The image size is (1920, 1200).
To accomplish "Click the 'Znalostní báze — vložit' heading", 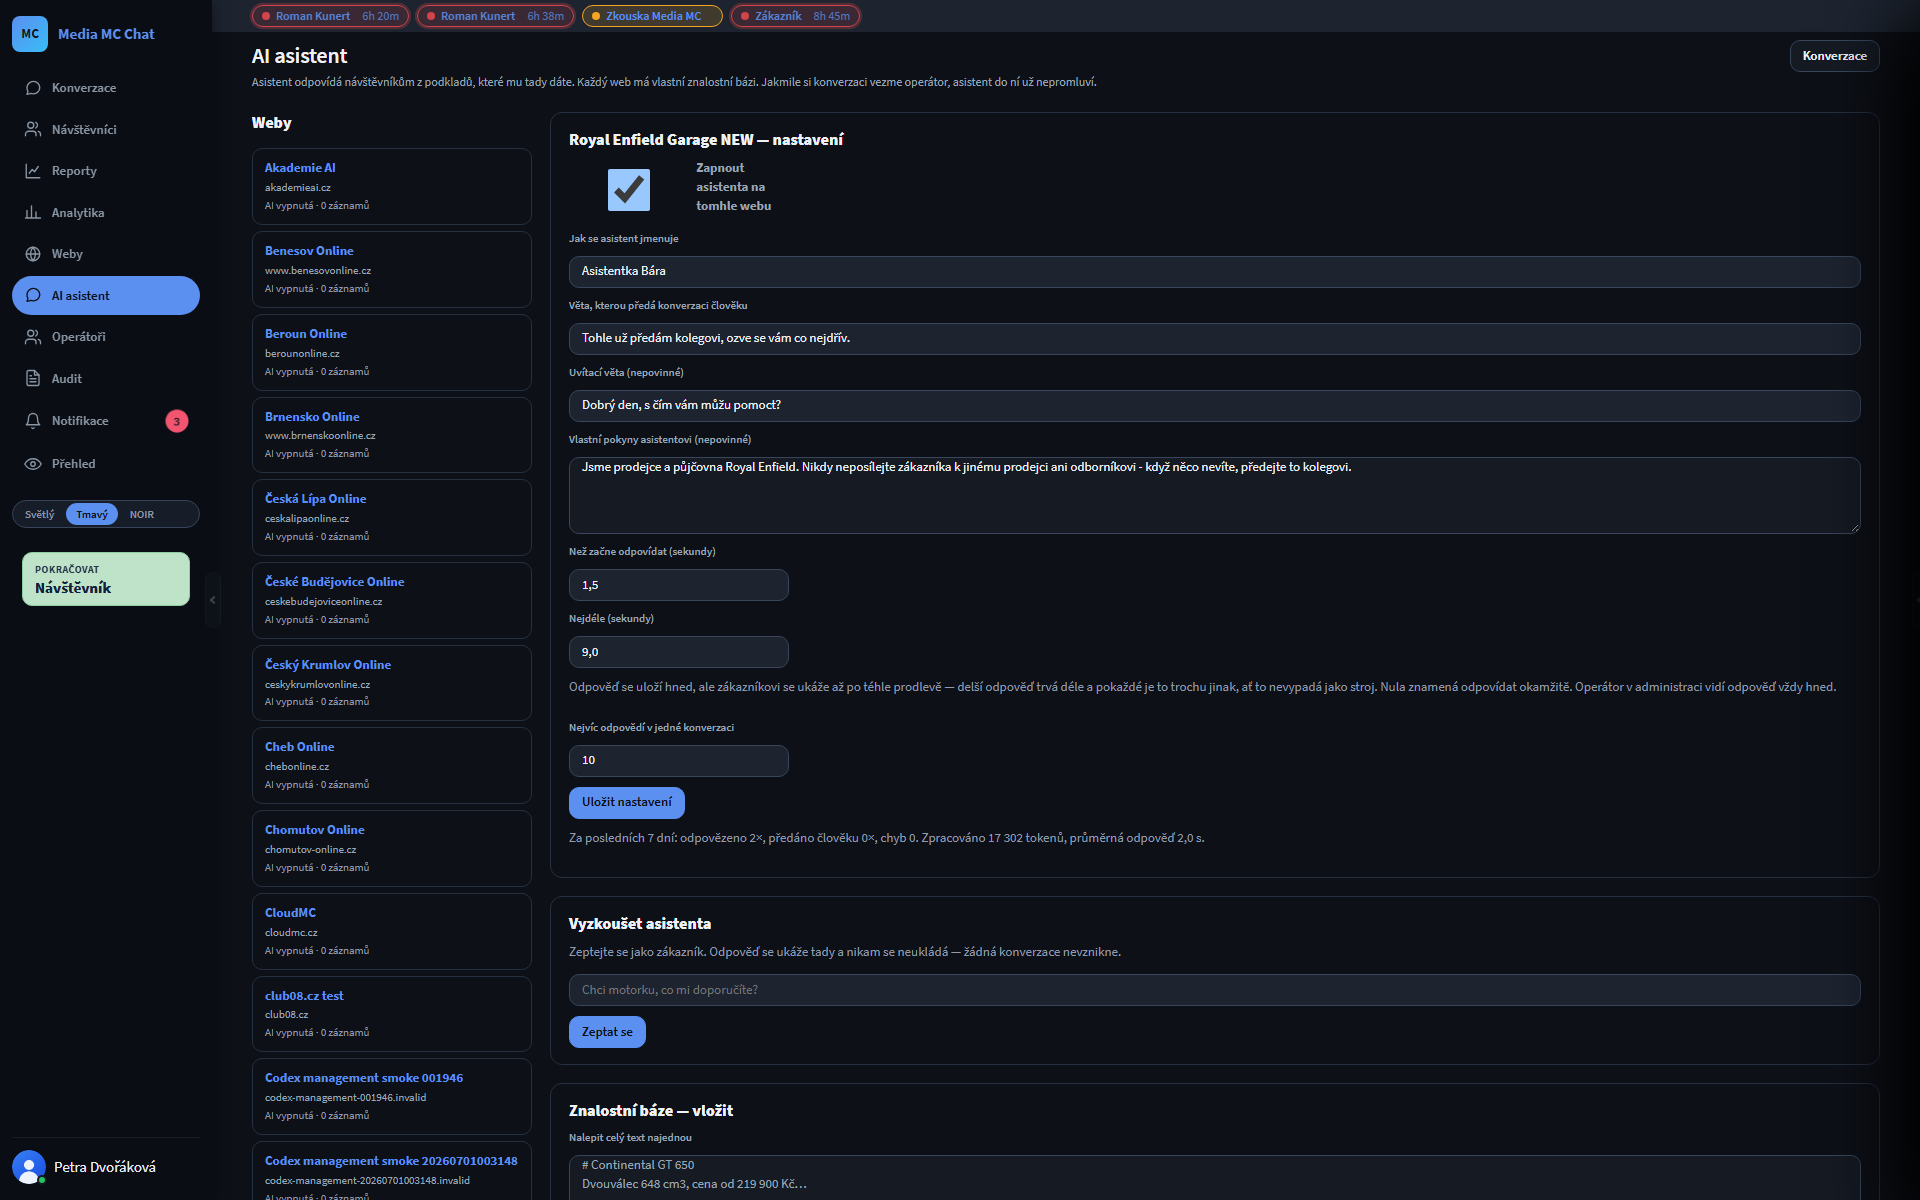I will click(x=651, y=1111).
